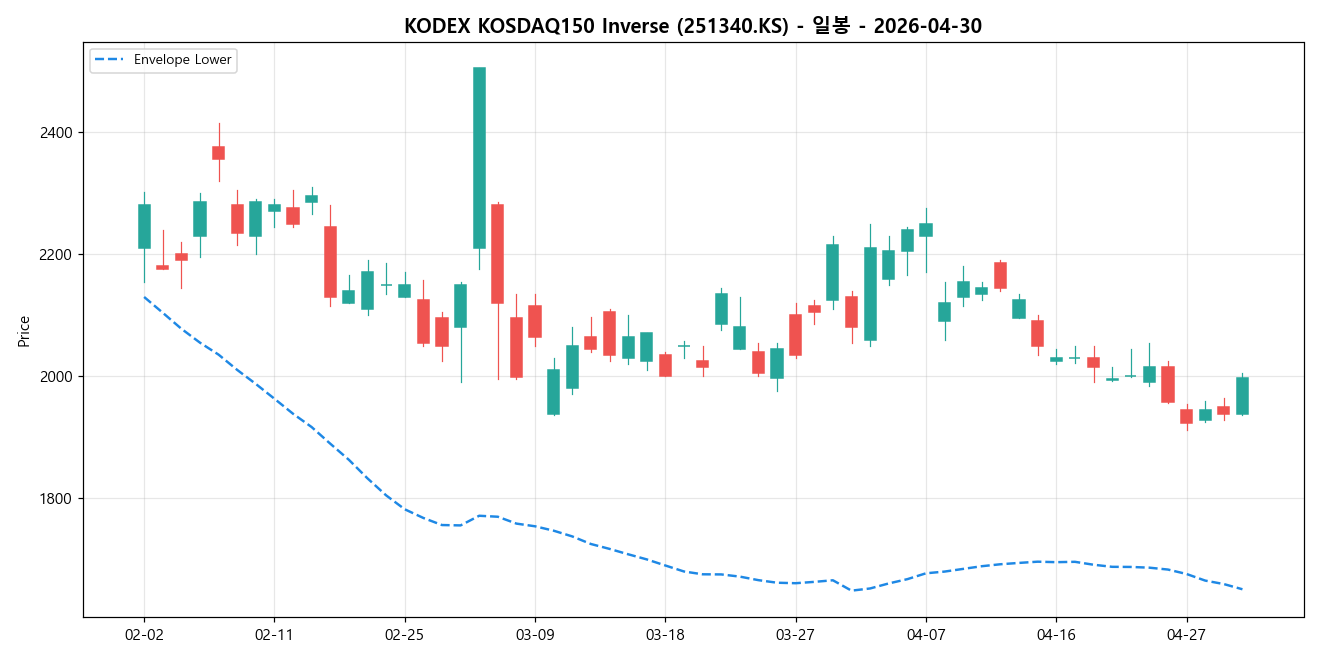The image size is (1320, 660).
Task: Click the 03-27 date label
Action: coord(795,634)
